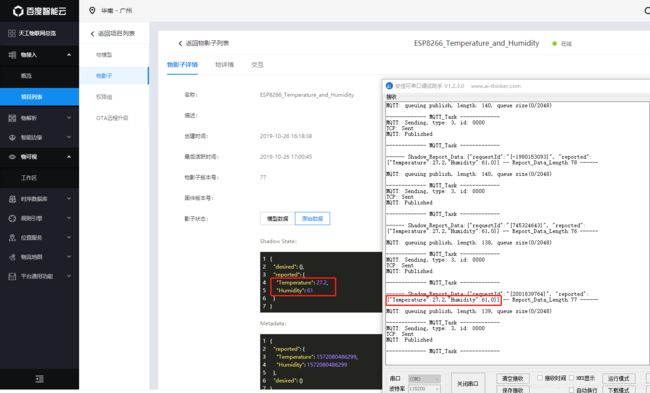Collapse the 物可视 menu section
The height and width of the screenshot is (393, 650).
pyautogui.click(x=69, y=157)
